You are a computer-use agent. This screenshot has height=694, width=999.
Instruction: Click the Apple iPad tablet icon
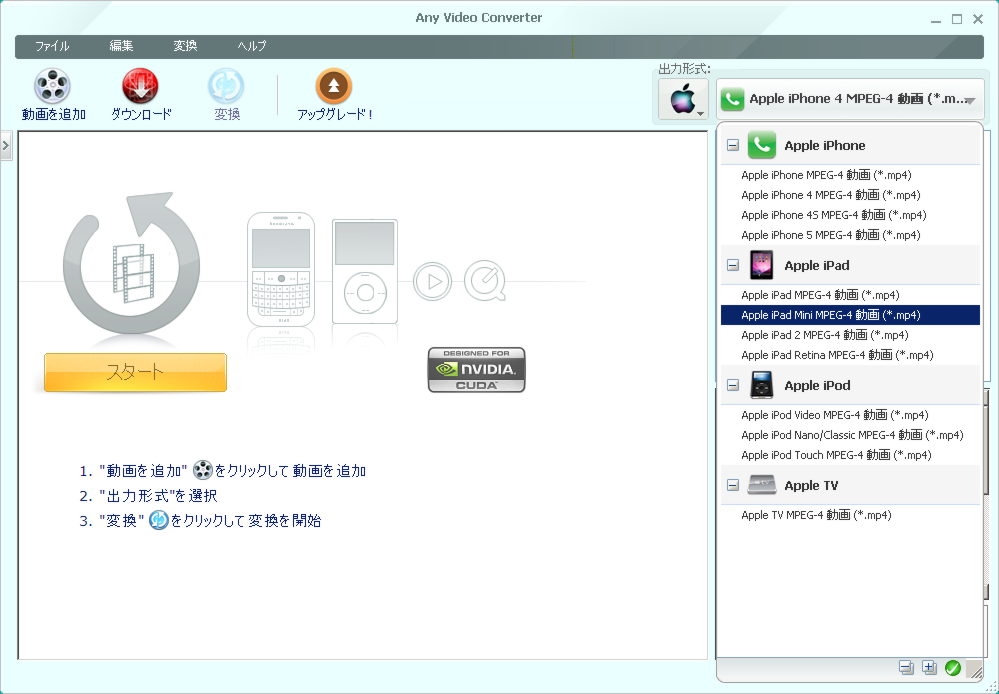[761, 264]
